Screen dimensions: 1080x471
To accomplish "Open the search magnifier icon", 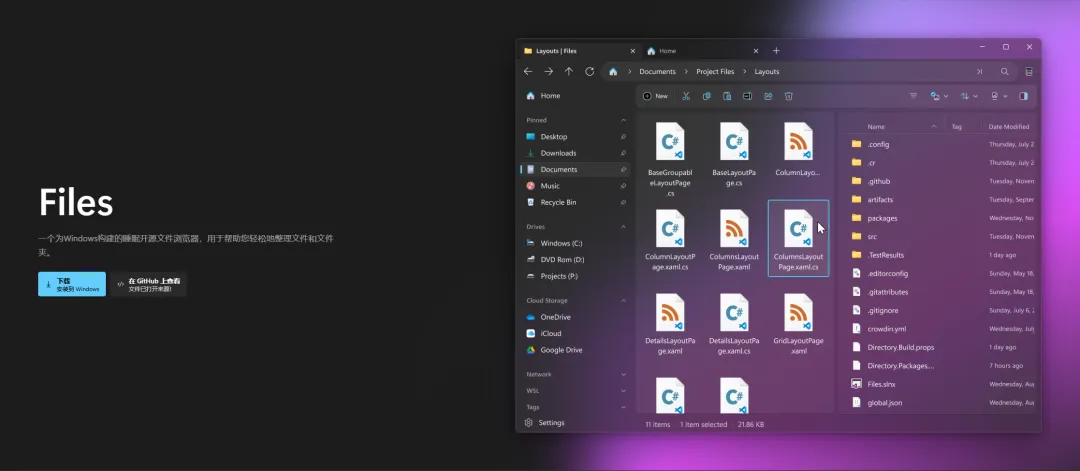I will (1005, 72).
